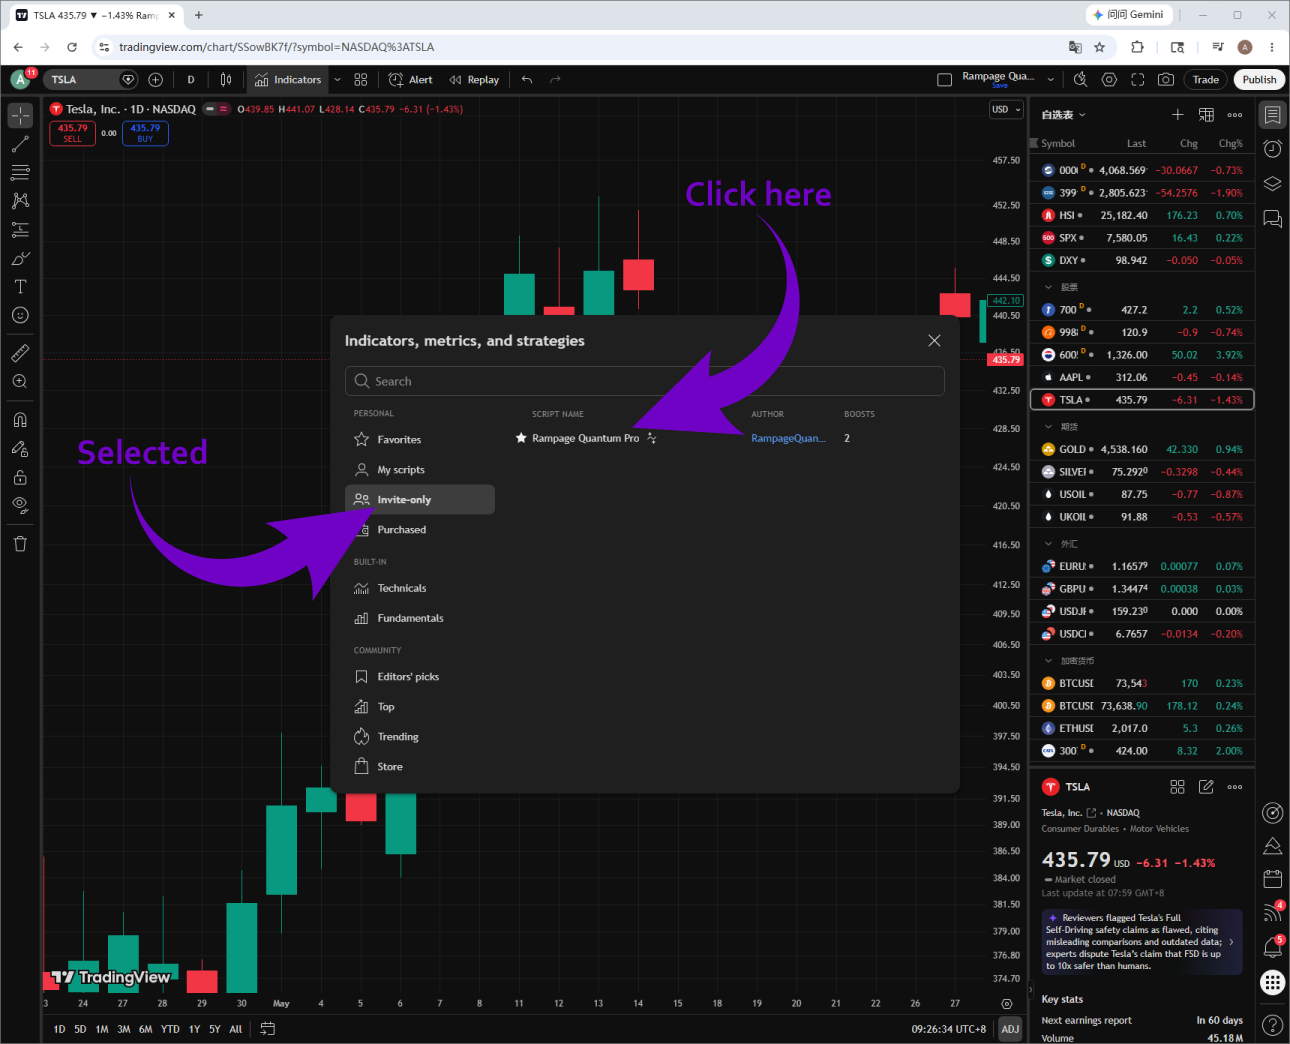Open the RampageQuan... author link
The image size is (1290, 1044).
[x=788, y=438]
